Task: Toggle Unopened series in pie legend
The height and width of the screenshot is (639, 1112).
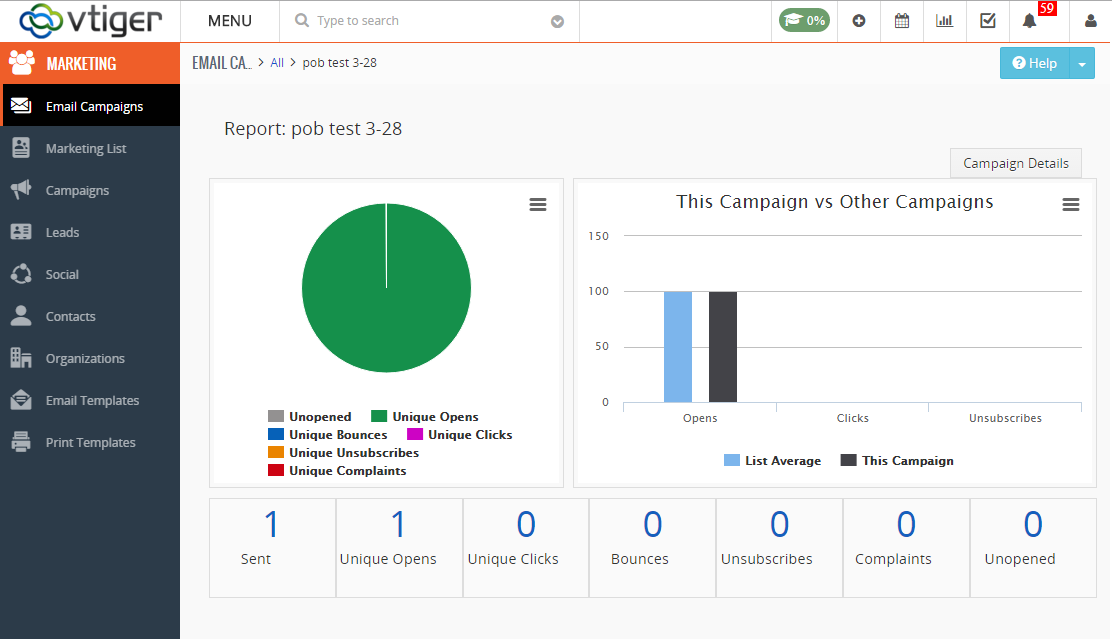Action: pos(310,416)
